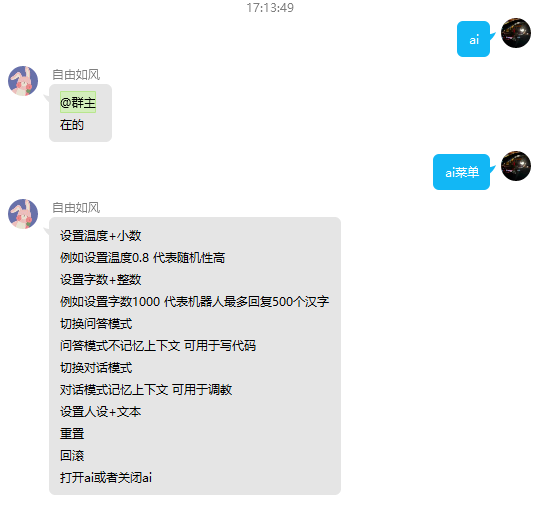This screenshot has width=543, height=521.
Task: Open rabbit avatar next to the menu list message
Action: [23, 214]
